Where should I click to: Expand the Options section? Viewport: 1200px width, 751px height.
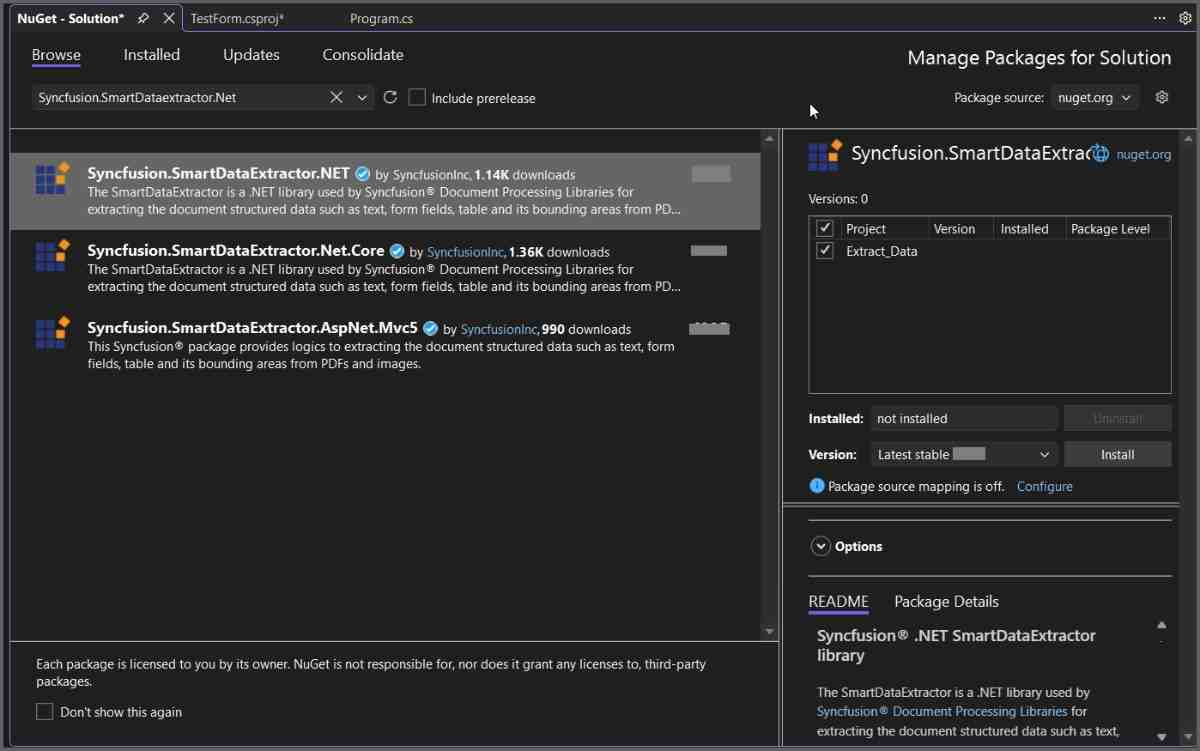[821, 546]
